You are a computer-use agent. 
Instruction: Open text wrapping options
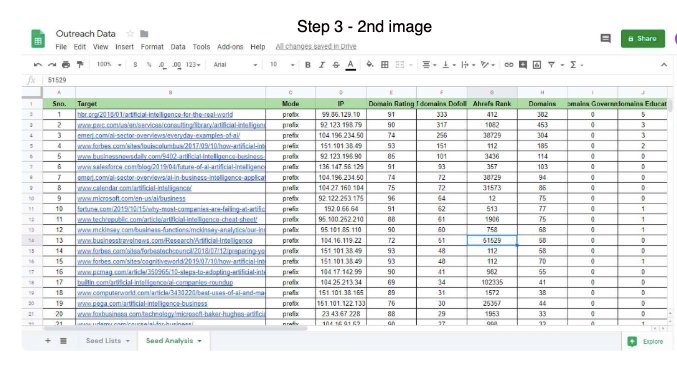468,65
